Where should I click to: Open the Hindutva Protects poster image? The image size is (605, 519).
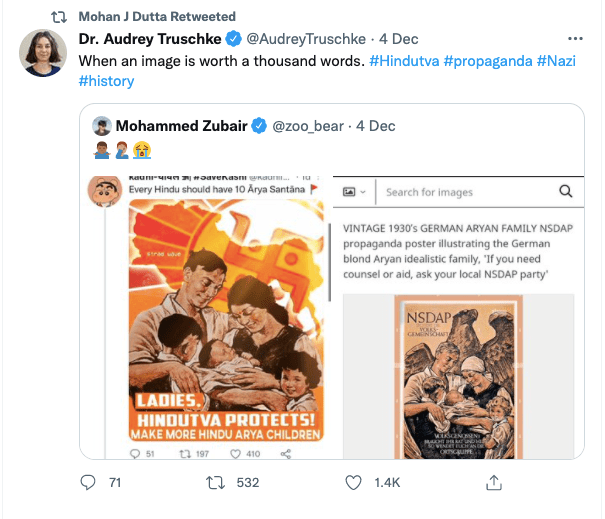[227, 320]
